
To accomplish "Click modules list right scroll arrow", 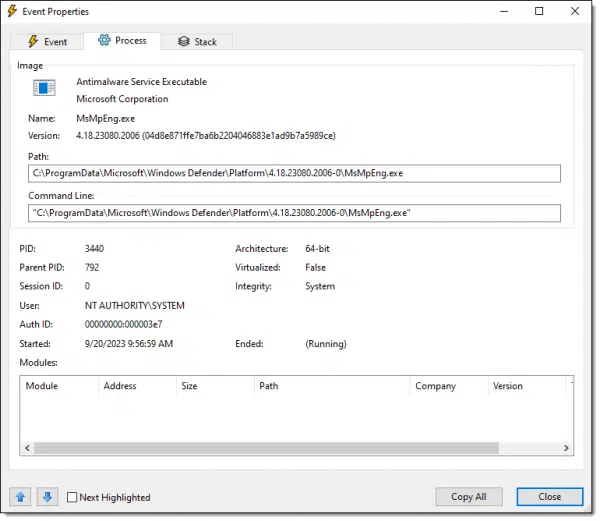I will point(566,448).
